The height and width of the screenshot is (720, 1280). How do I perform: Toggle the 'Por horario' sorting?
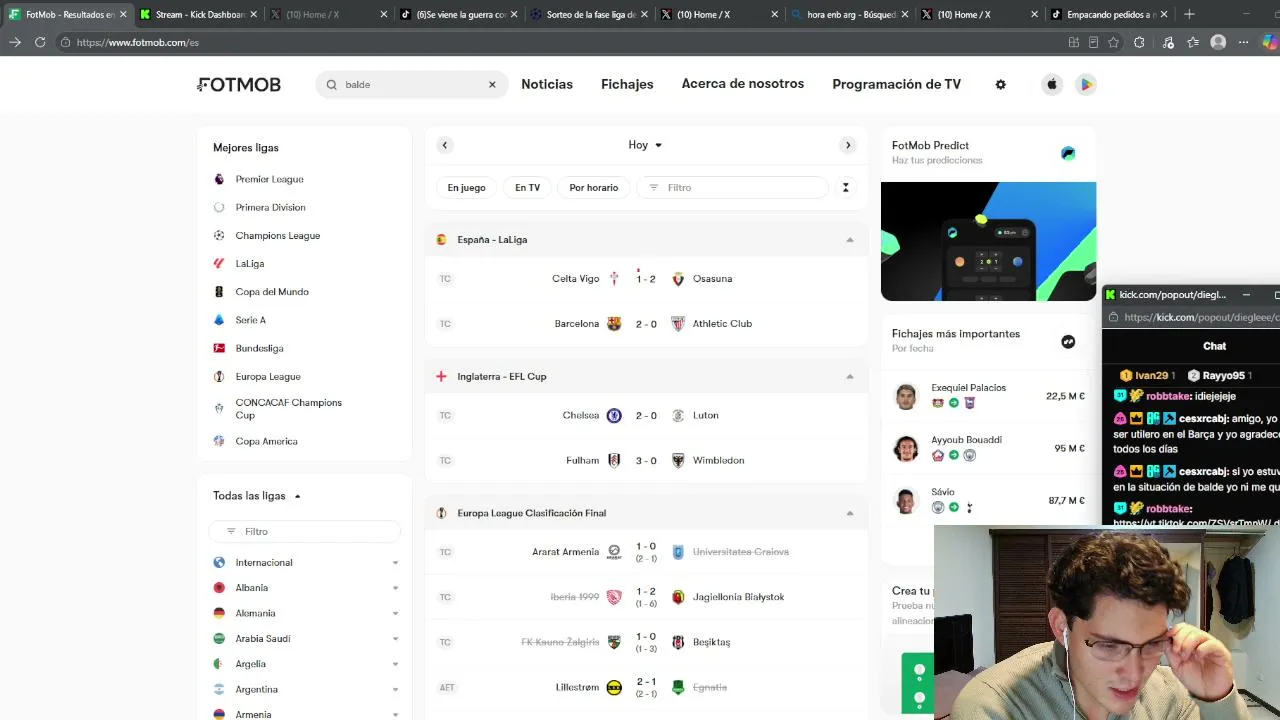tap(594, 188)
